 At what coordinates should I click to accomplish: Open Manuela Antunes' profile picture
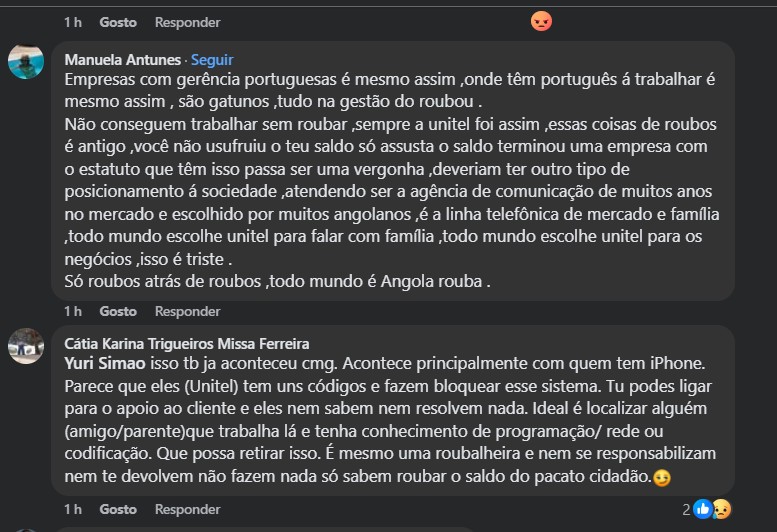coord(26,61)
